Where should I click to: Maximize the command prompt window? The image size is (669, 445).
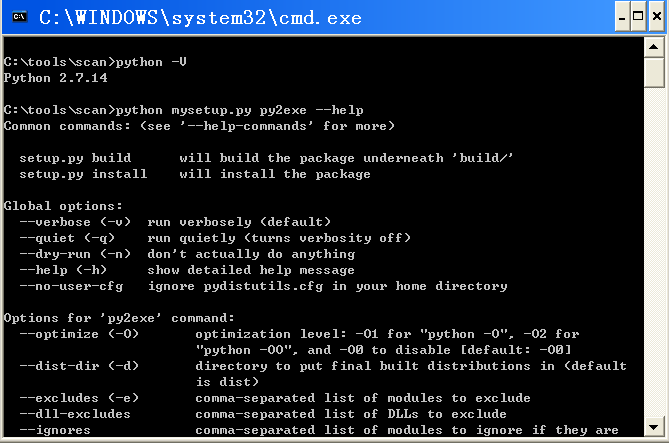pyautogui.click(x=638, y=17)
